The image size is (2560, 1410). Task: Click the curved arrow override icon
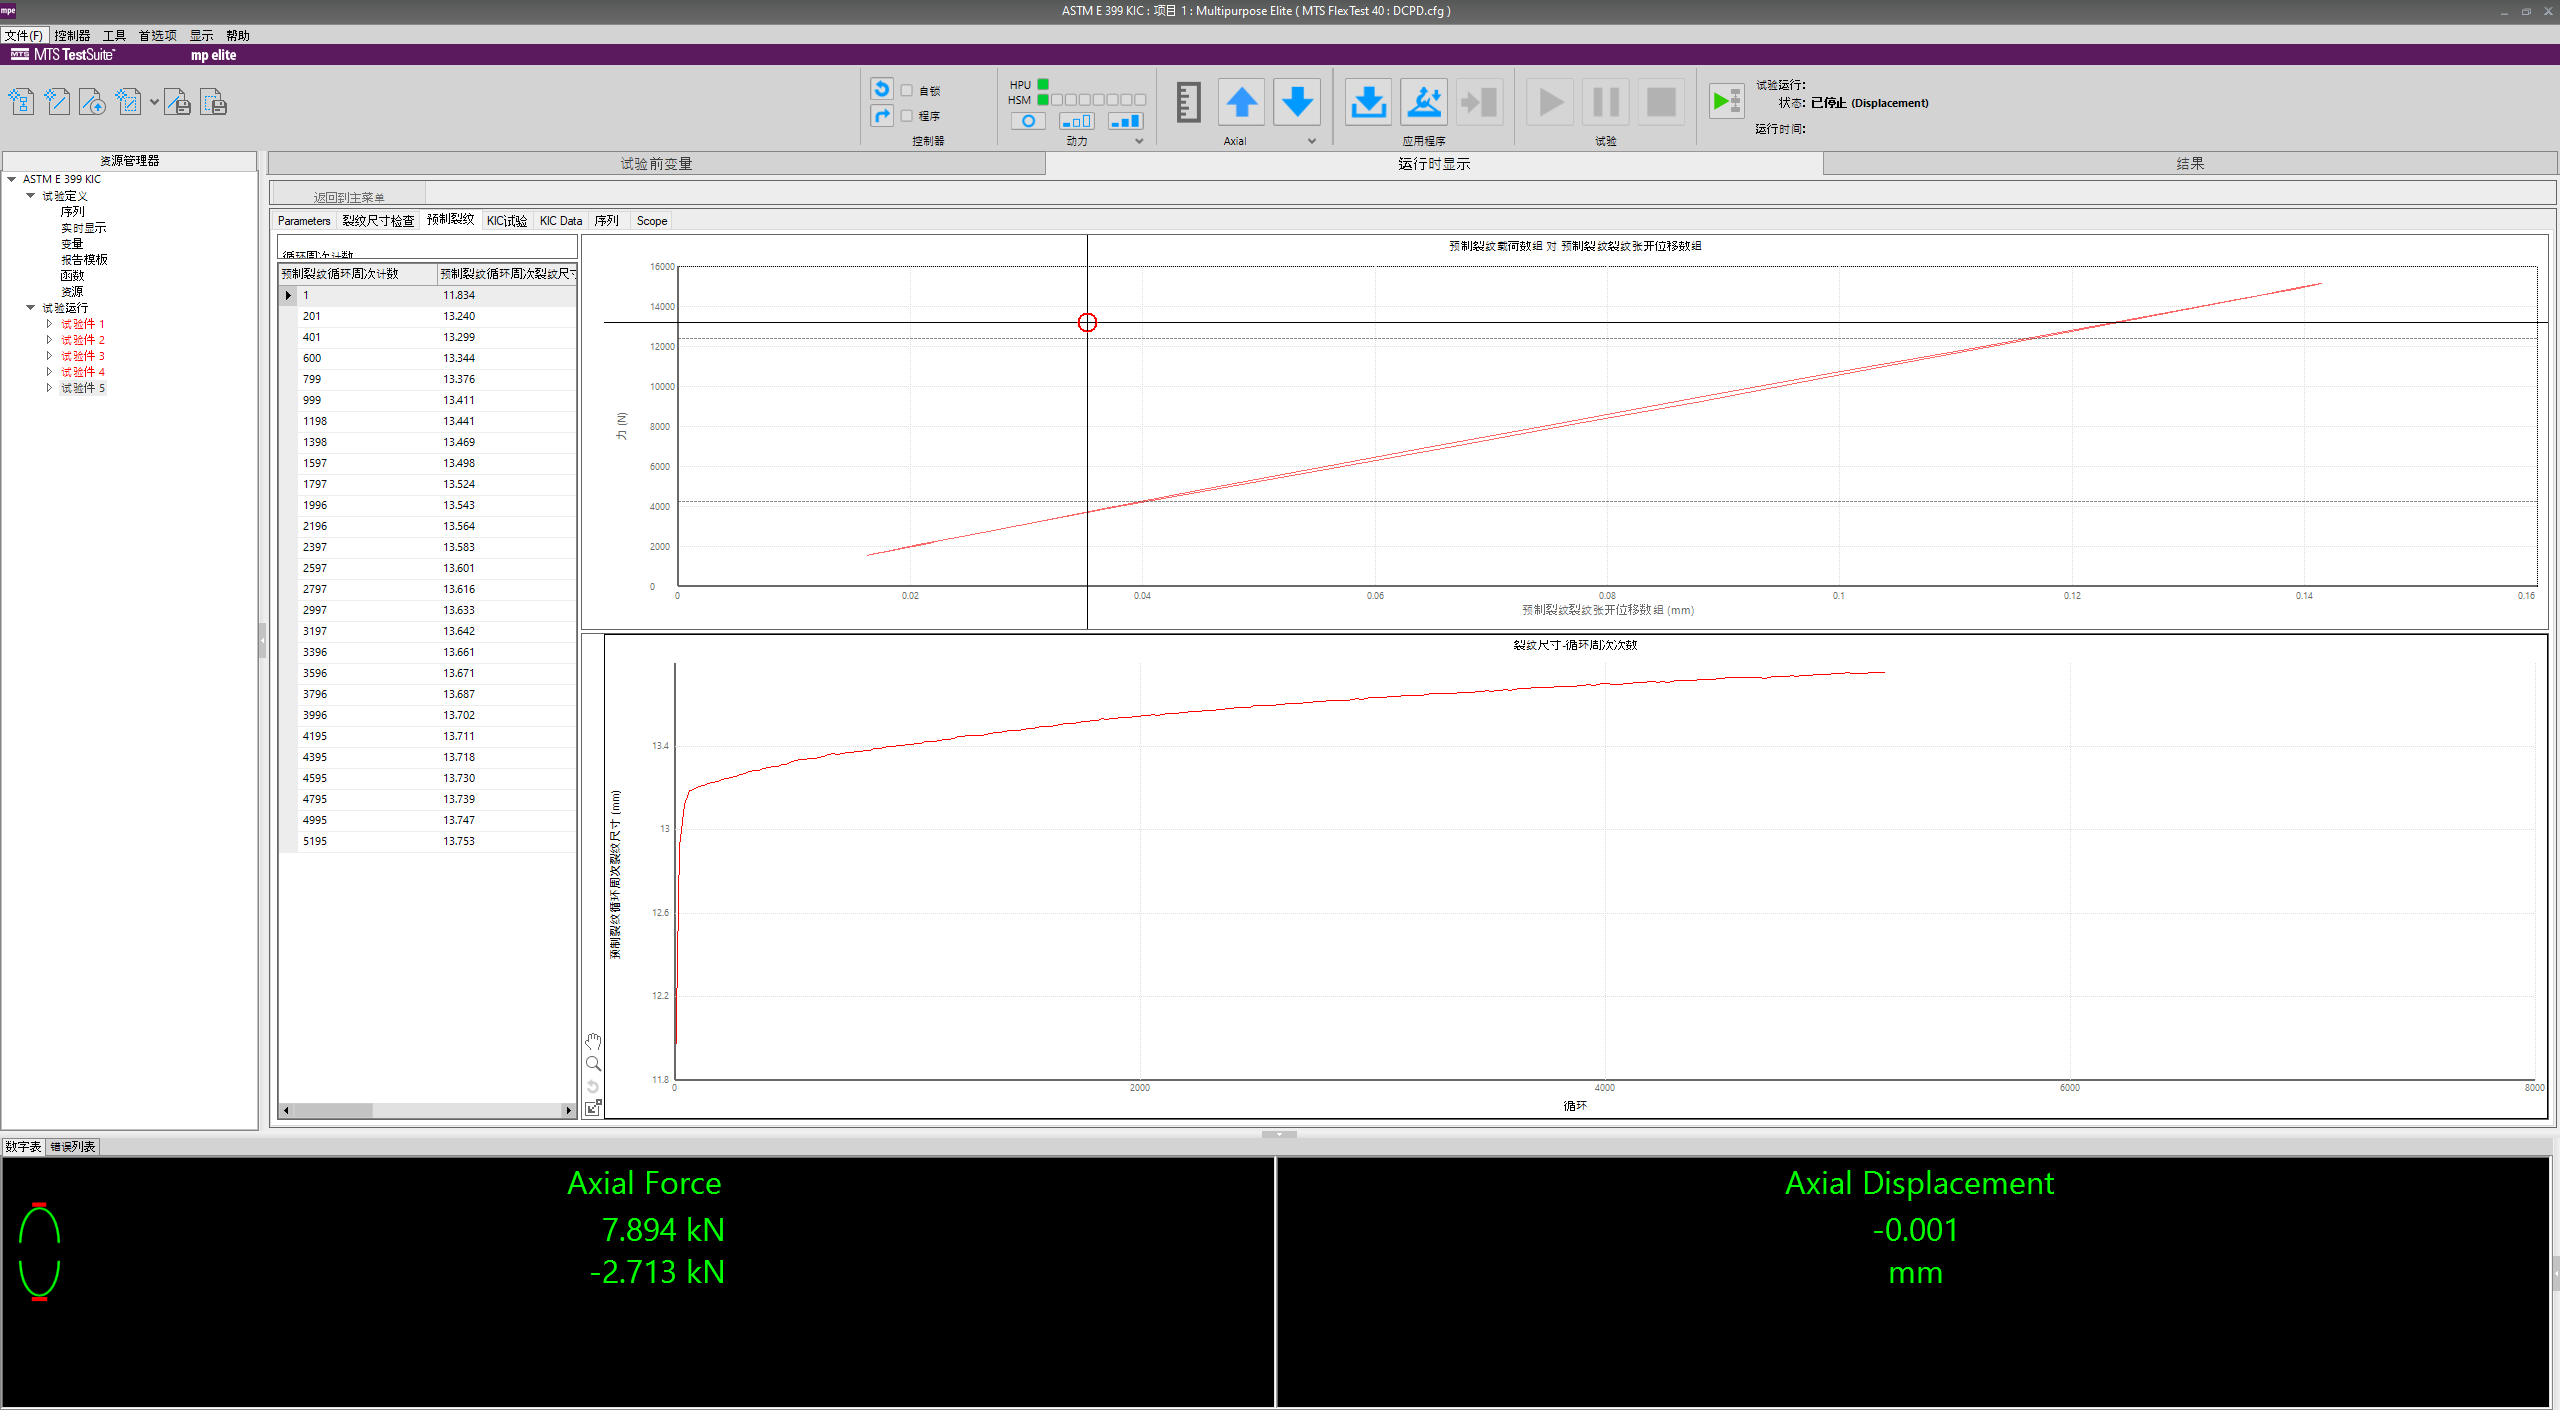tap(882, 116)
